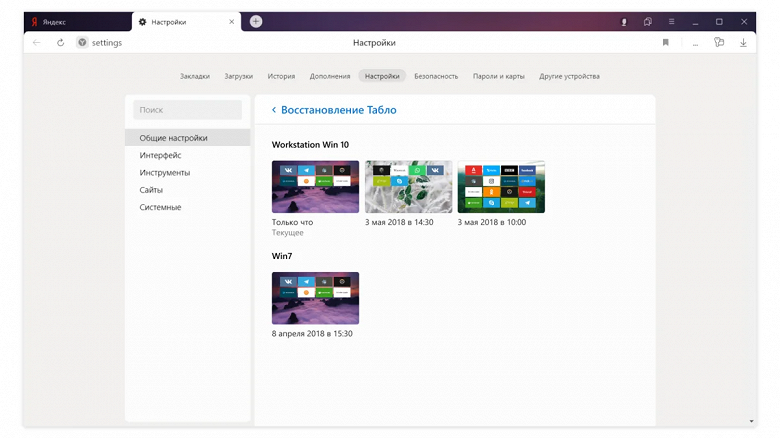
Task: Select the 3 мая 2018 10:00 thumbnail
Action: (501, 187)
